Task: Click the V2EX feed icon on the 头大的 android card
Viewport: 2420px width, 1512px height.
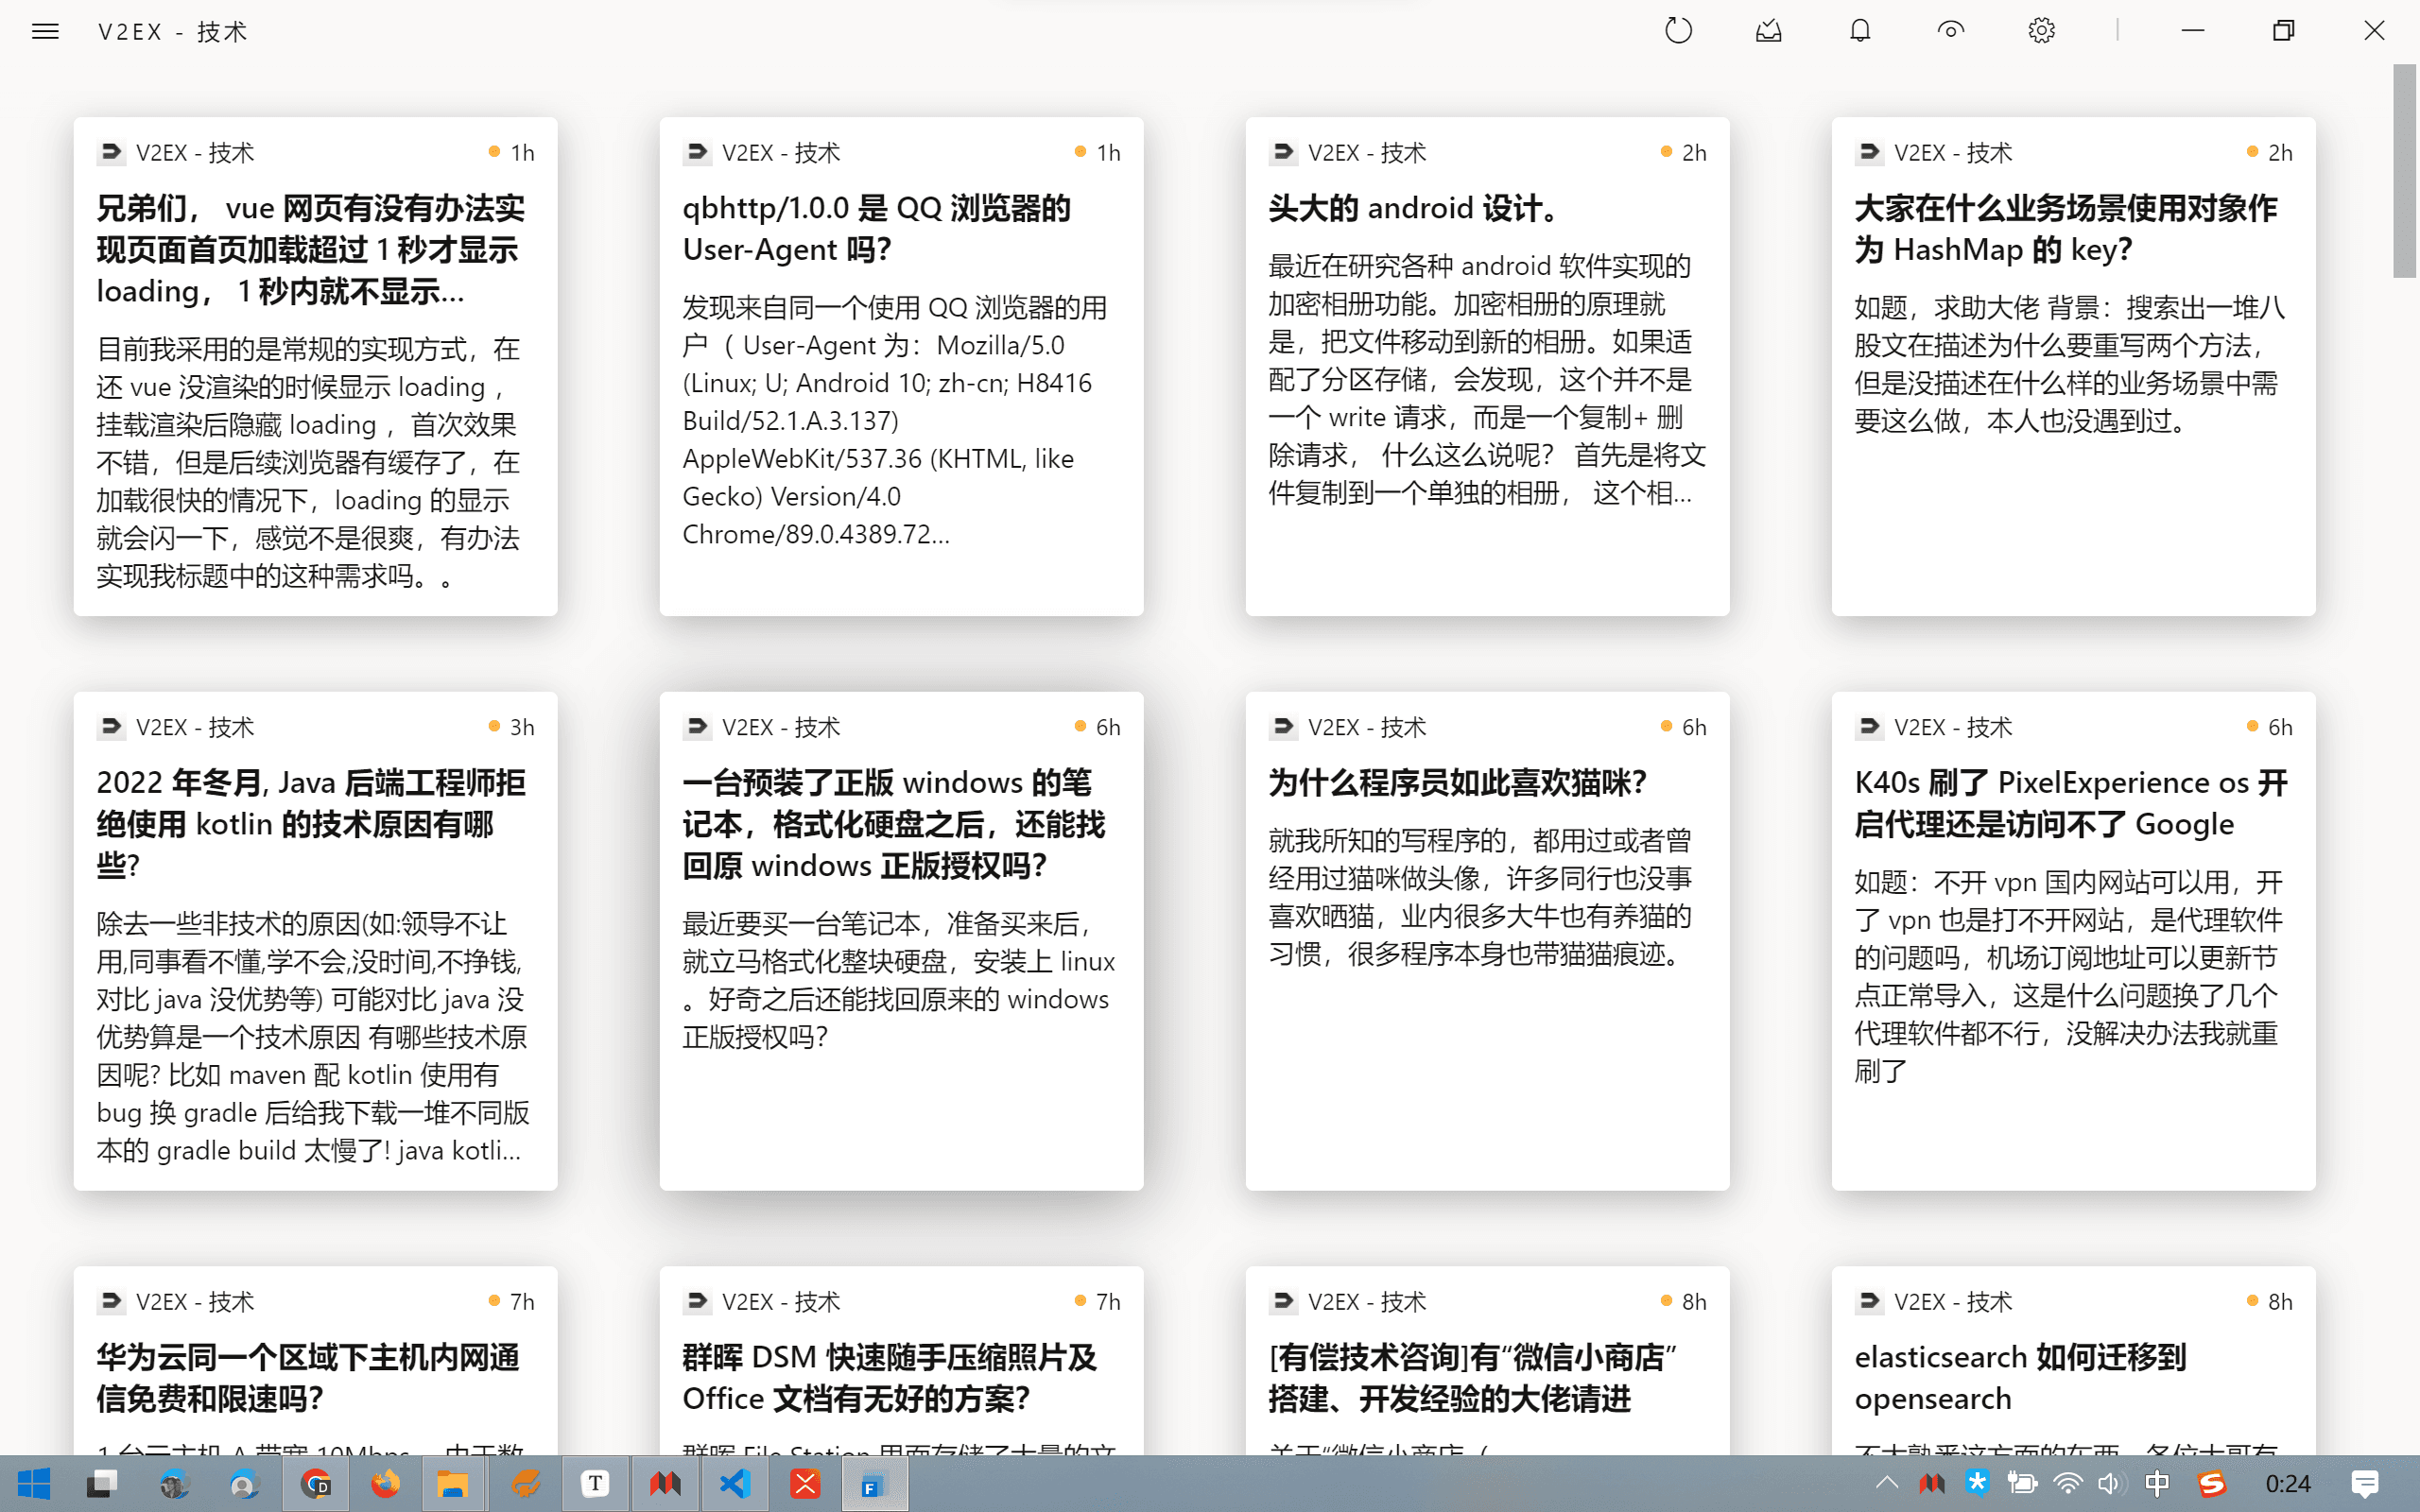Action: (1283, 152)
